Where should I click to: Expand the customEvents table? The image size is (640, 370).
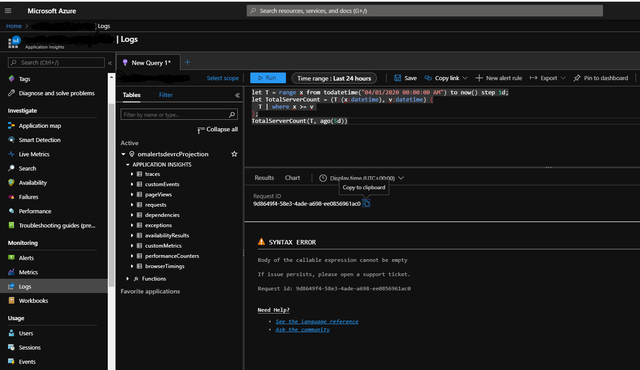coord(132,184)
